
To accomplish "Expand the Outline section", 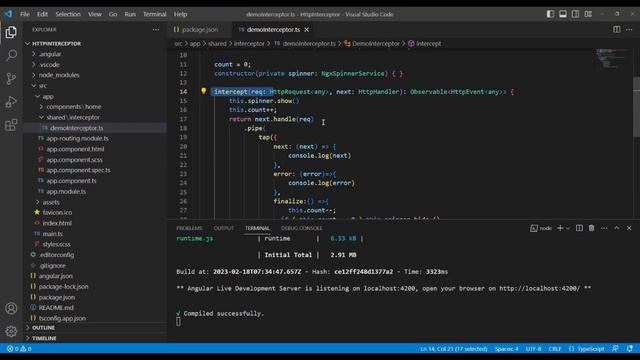I will [x=43, y=328].
